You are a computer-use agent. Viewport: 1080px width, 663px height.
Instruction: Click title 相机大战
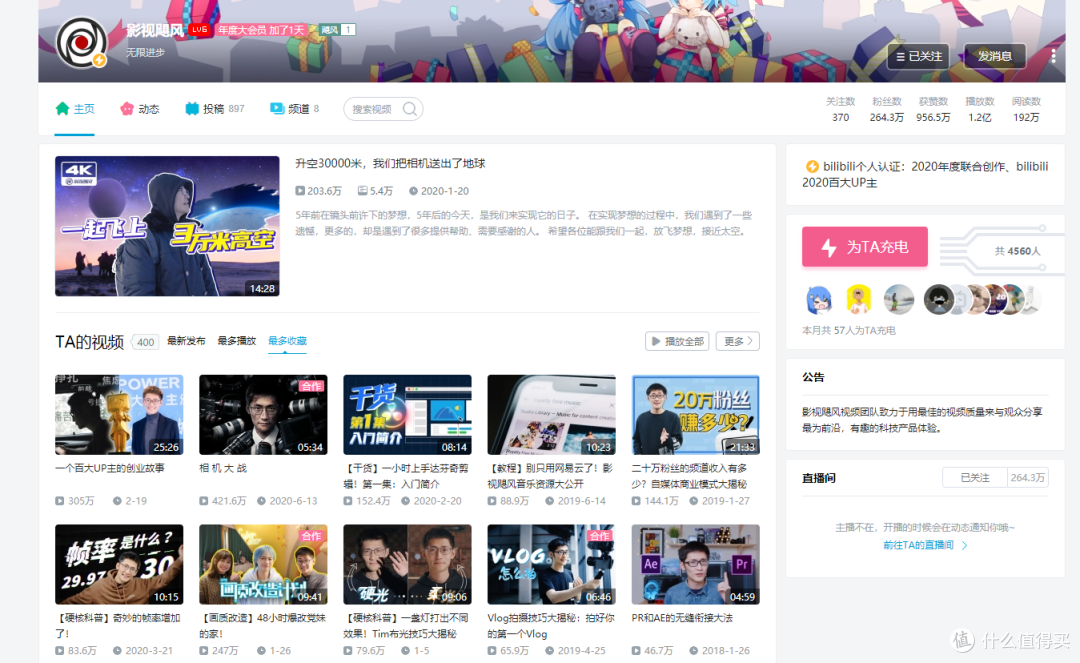pyautogui.click(x=222, y=468)
